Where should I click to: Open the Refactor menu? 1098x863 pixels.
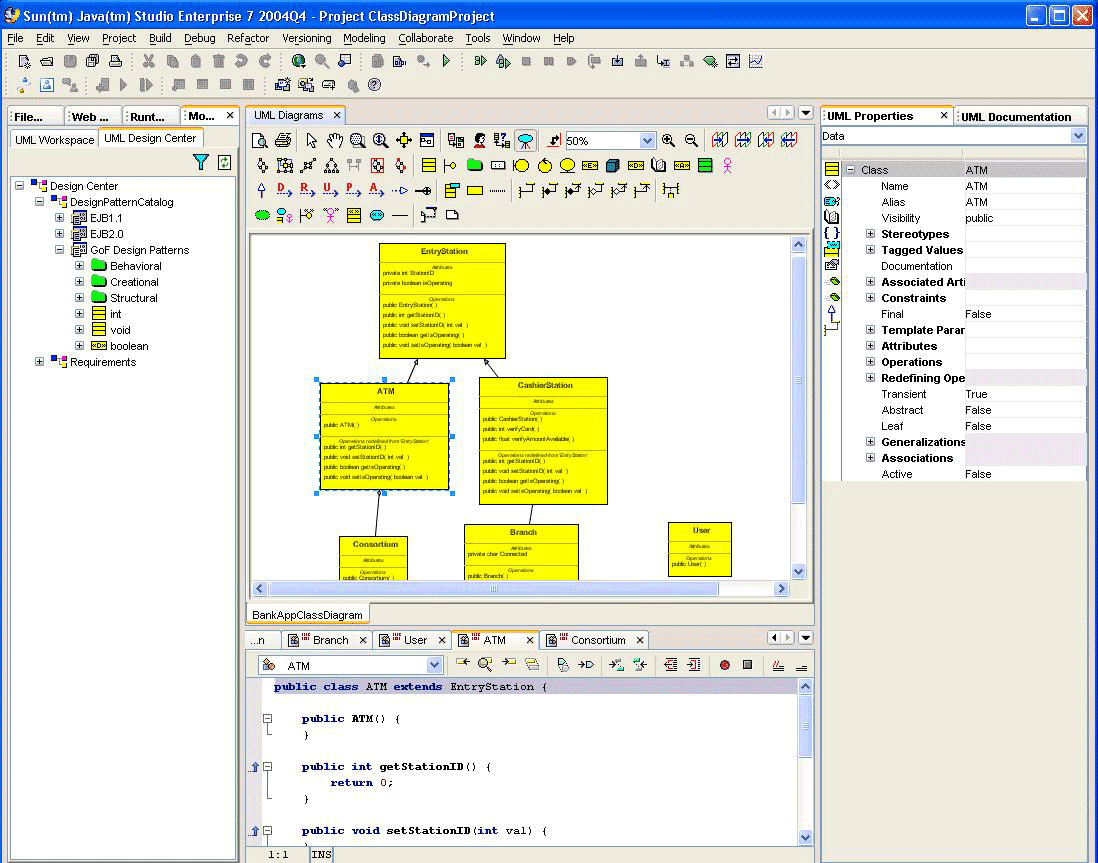coord(248,38)
